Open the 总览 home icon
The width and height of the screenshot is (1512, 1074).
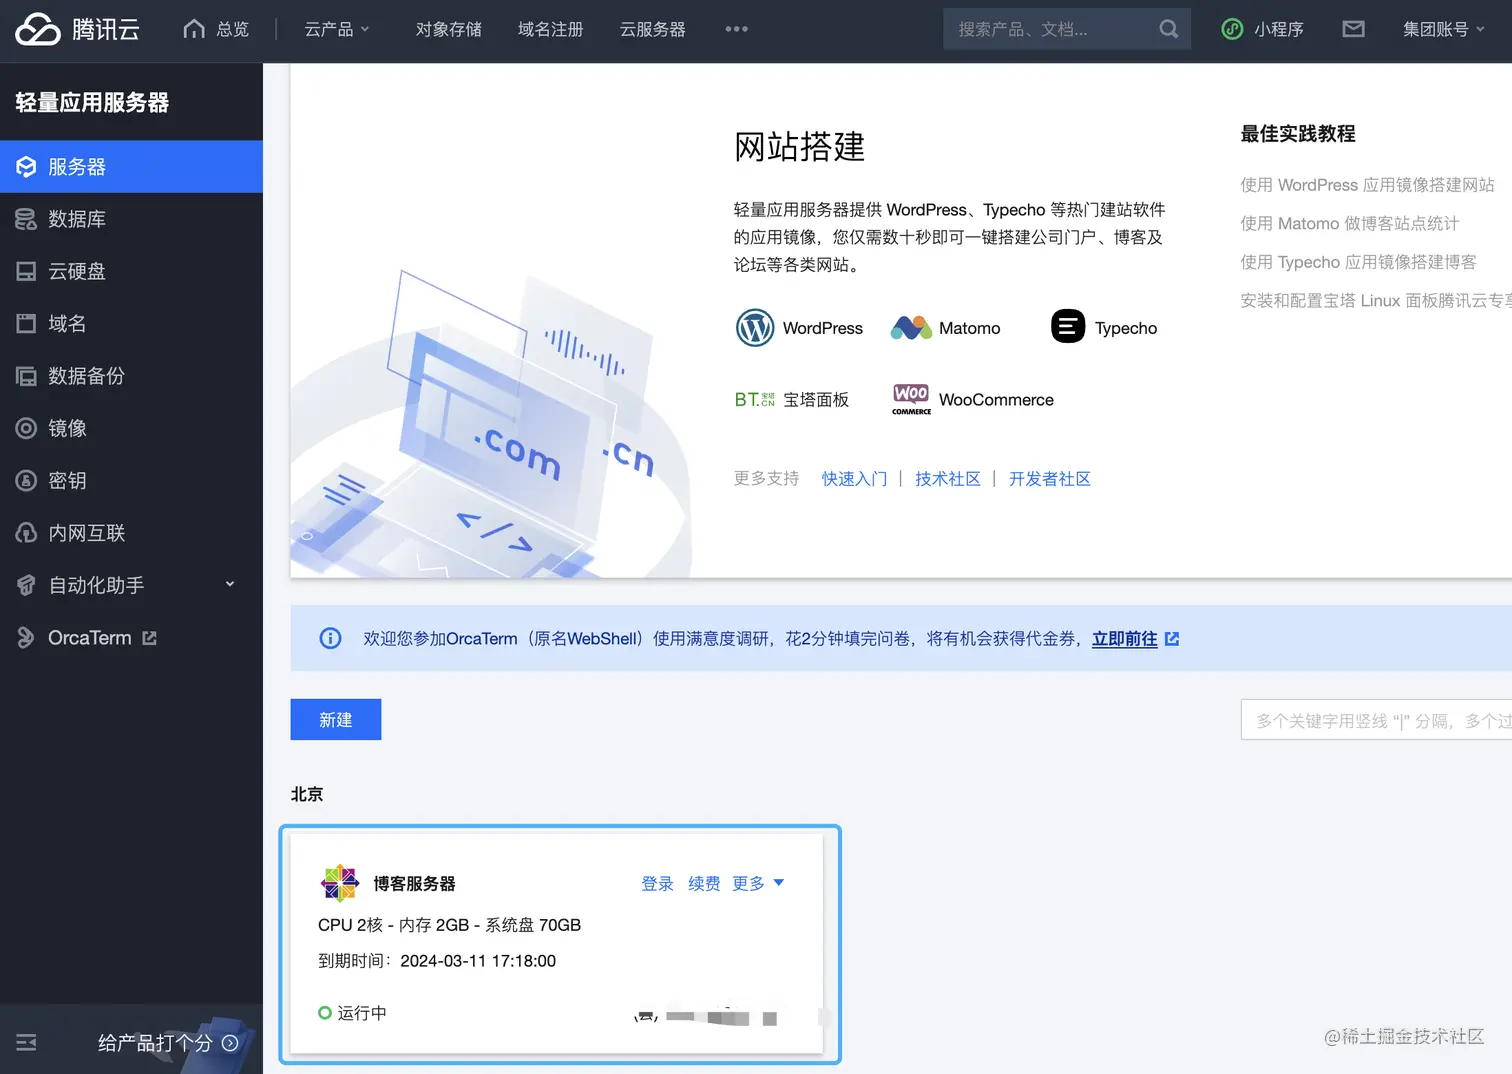[x=194, y=29]
